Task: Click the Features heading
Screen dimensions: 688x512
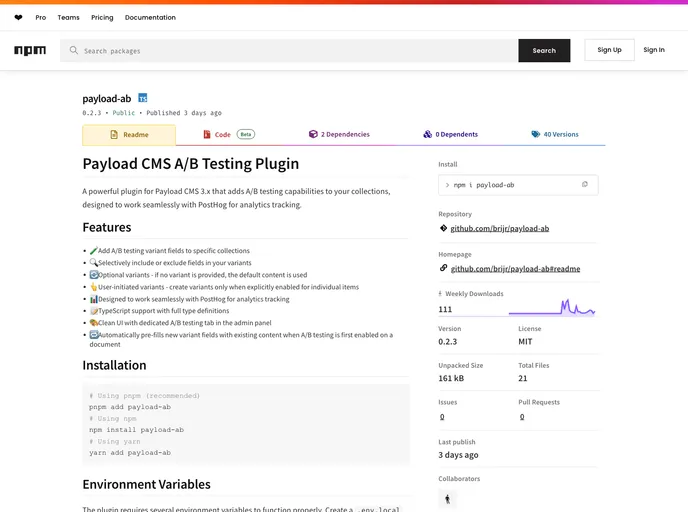Action: [x=107, y=227]
